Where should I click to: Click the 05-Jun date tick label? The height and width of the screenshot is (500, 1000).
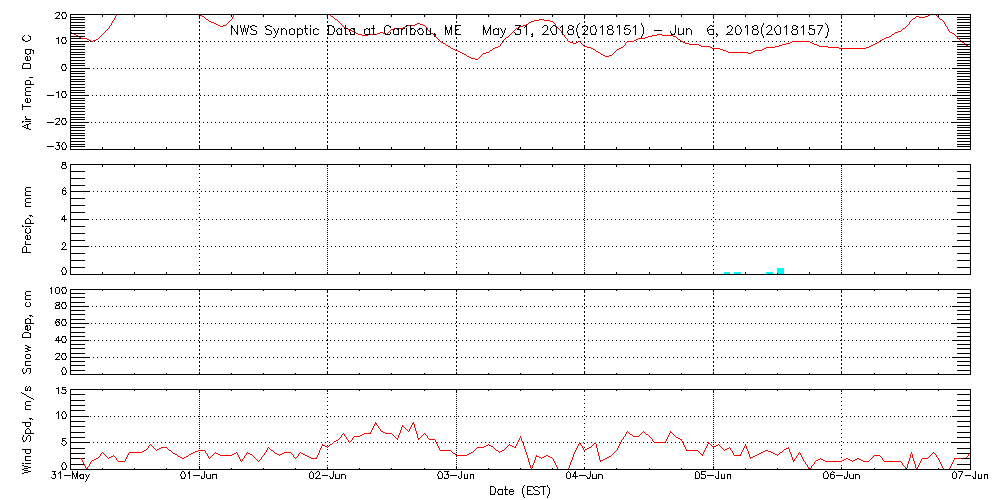point(713,477)
